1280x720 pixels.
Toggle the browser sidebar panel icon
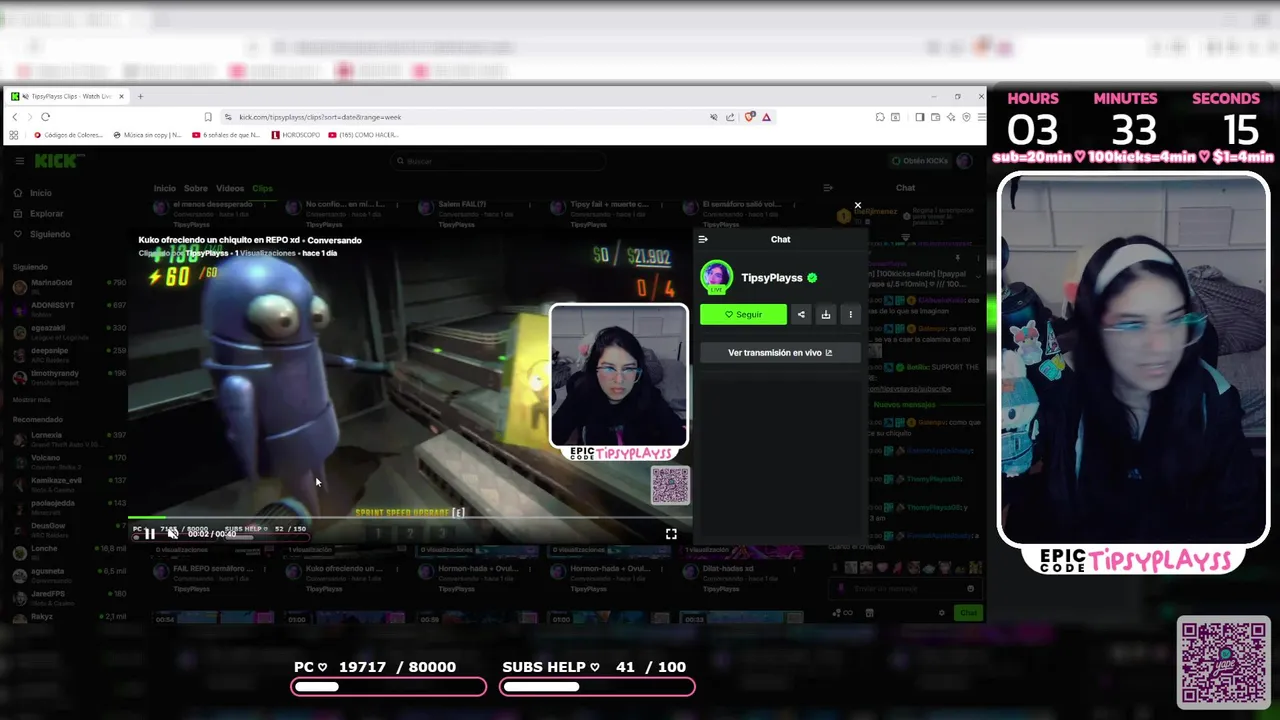coord(919,117)
